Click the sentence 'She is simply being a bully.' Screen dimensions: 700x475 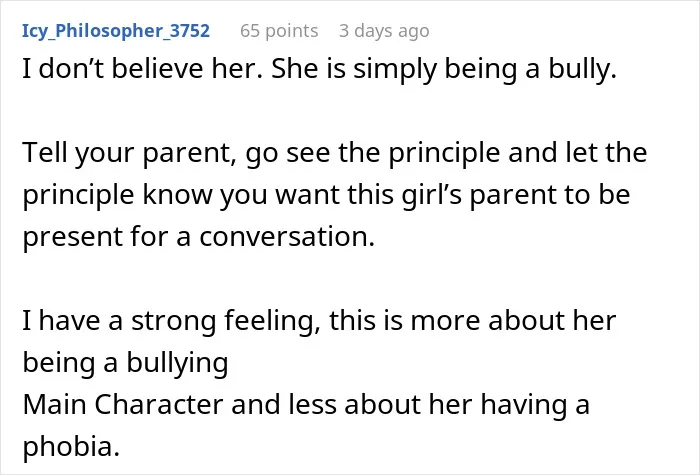tap(444, 70)
